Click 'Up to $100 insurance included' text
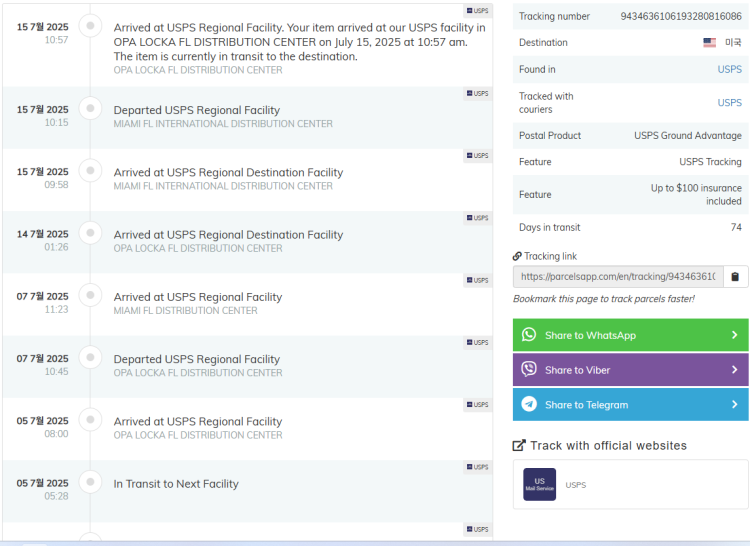The image size is (750, 546). pos(696,195)
